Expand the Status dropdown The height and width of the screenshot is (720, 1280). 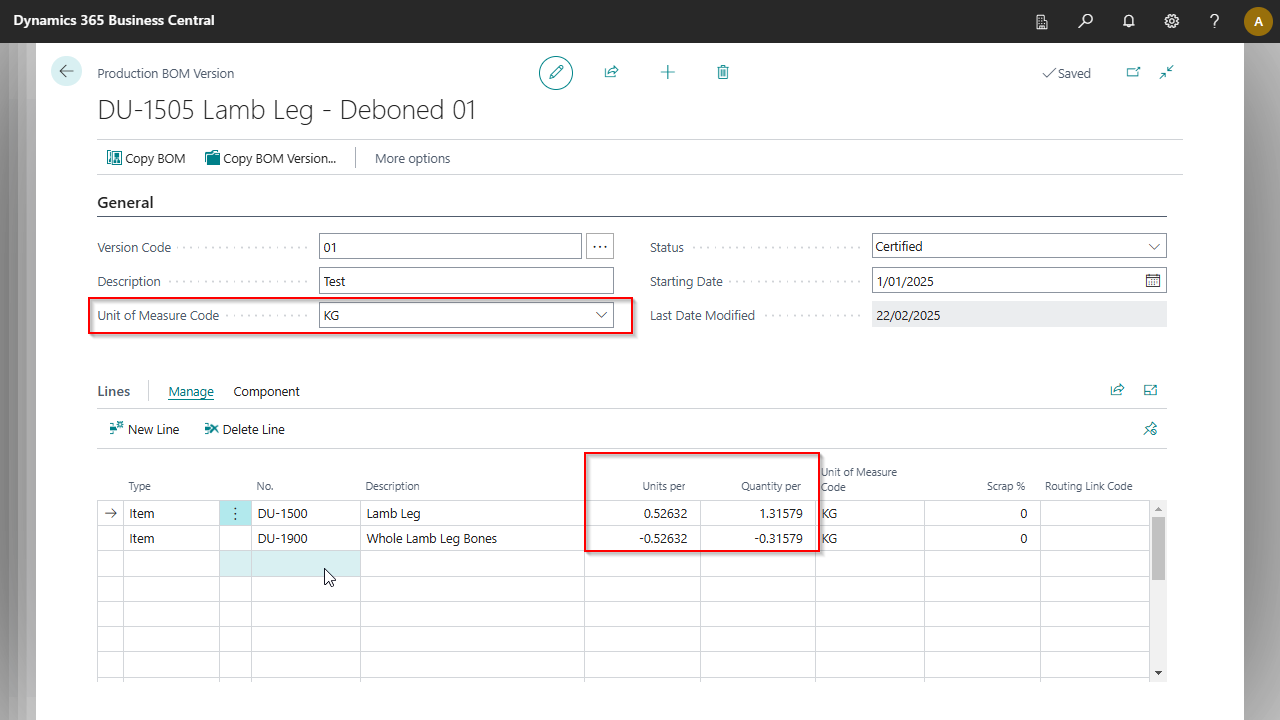pos(1154,246)
